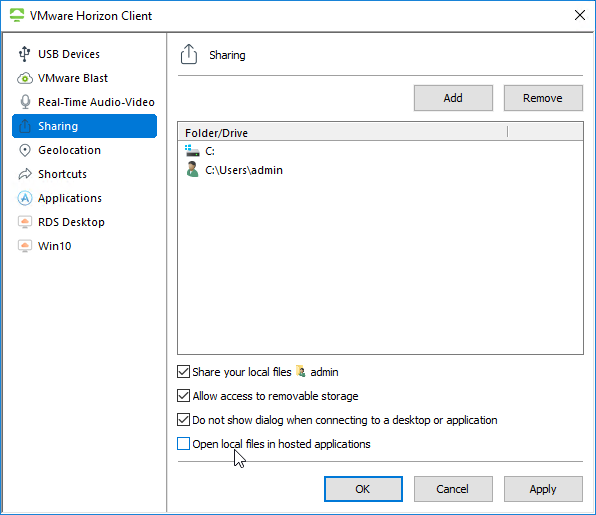Click the Real-Time Audio-Video microphone icon
Image resolution: width=596 pixels, height=515 pixels.
(25, 102)
